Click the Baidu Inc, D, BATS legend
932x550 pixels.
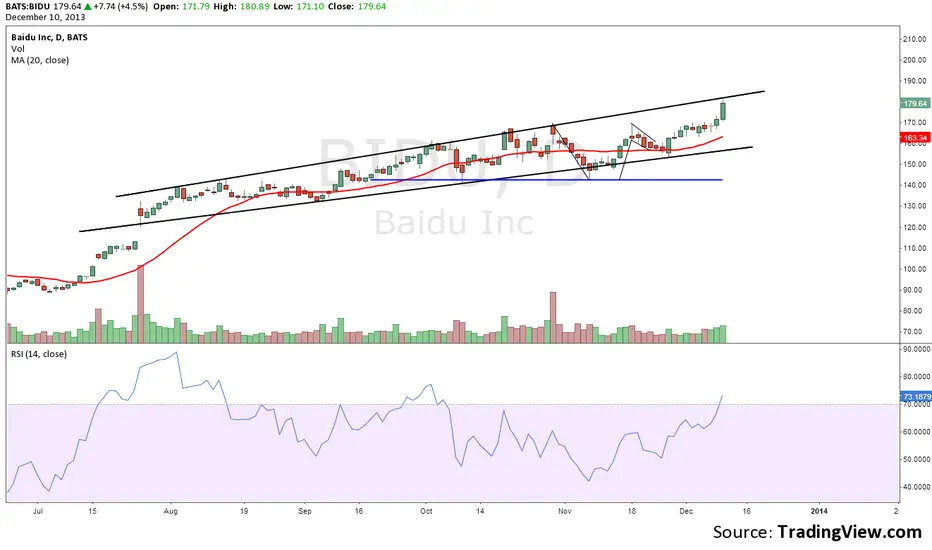tap(49, 37)
